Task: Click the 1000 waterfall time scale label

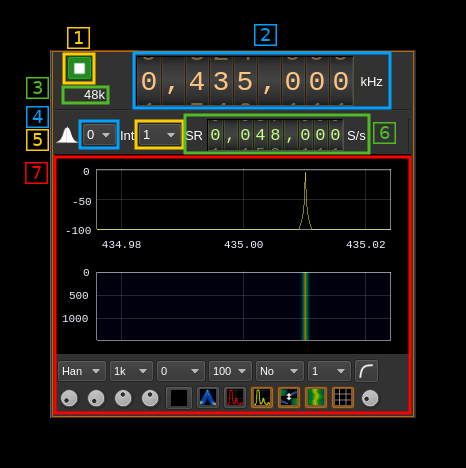Action: click(75, 319)
